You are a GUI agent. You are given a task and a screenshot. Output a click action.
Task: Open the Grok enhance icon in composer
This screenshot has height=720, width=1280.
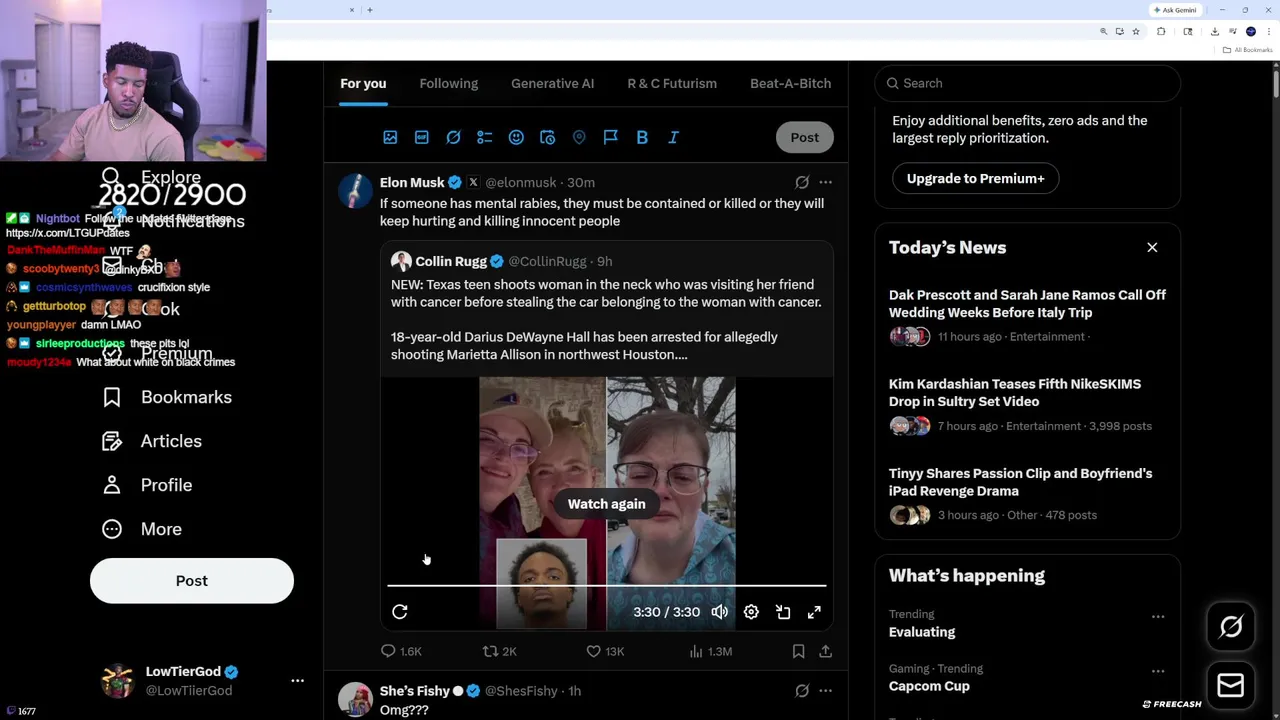click(453, 137)
